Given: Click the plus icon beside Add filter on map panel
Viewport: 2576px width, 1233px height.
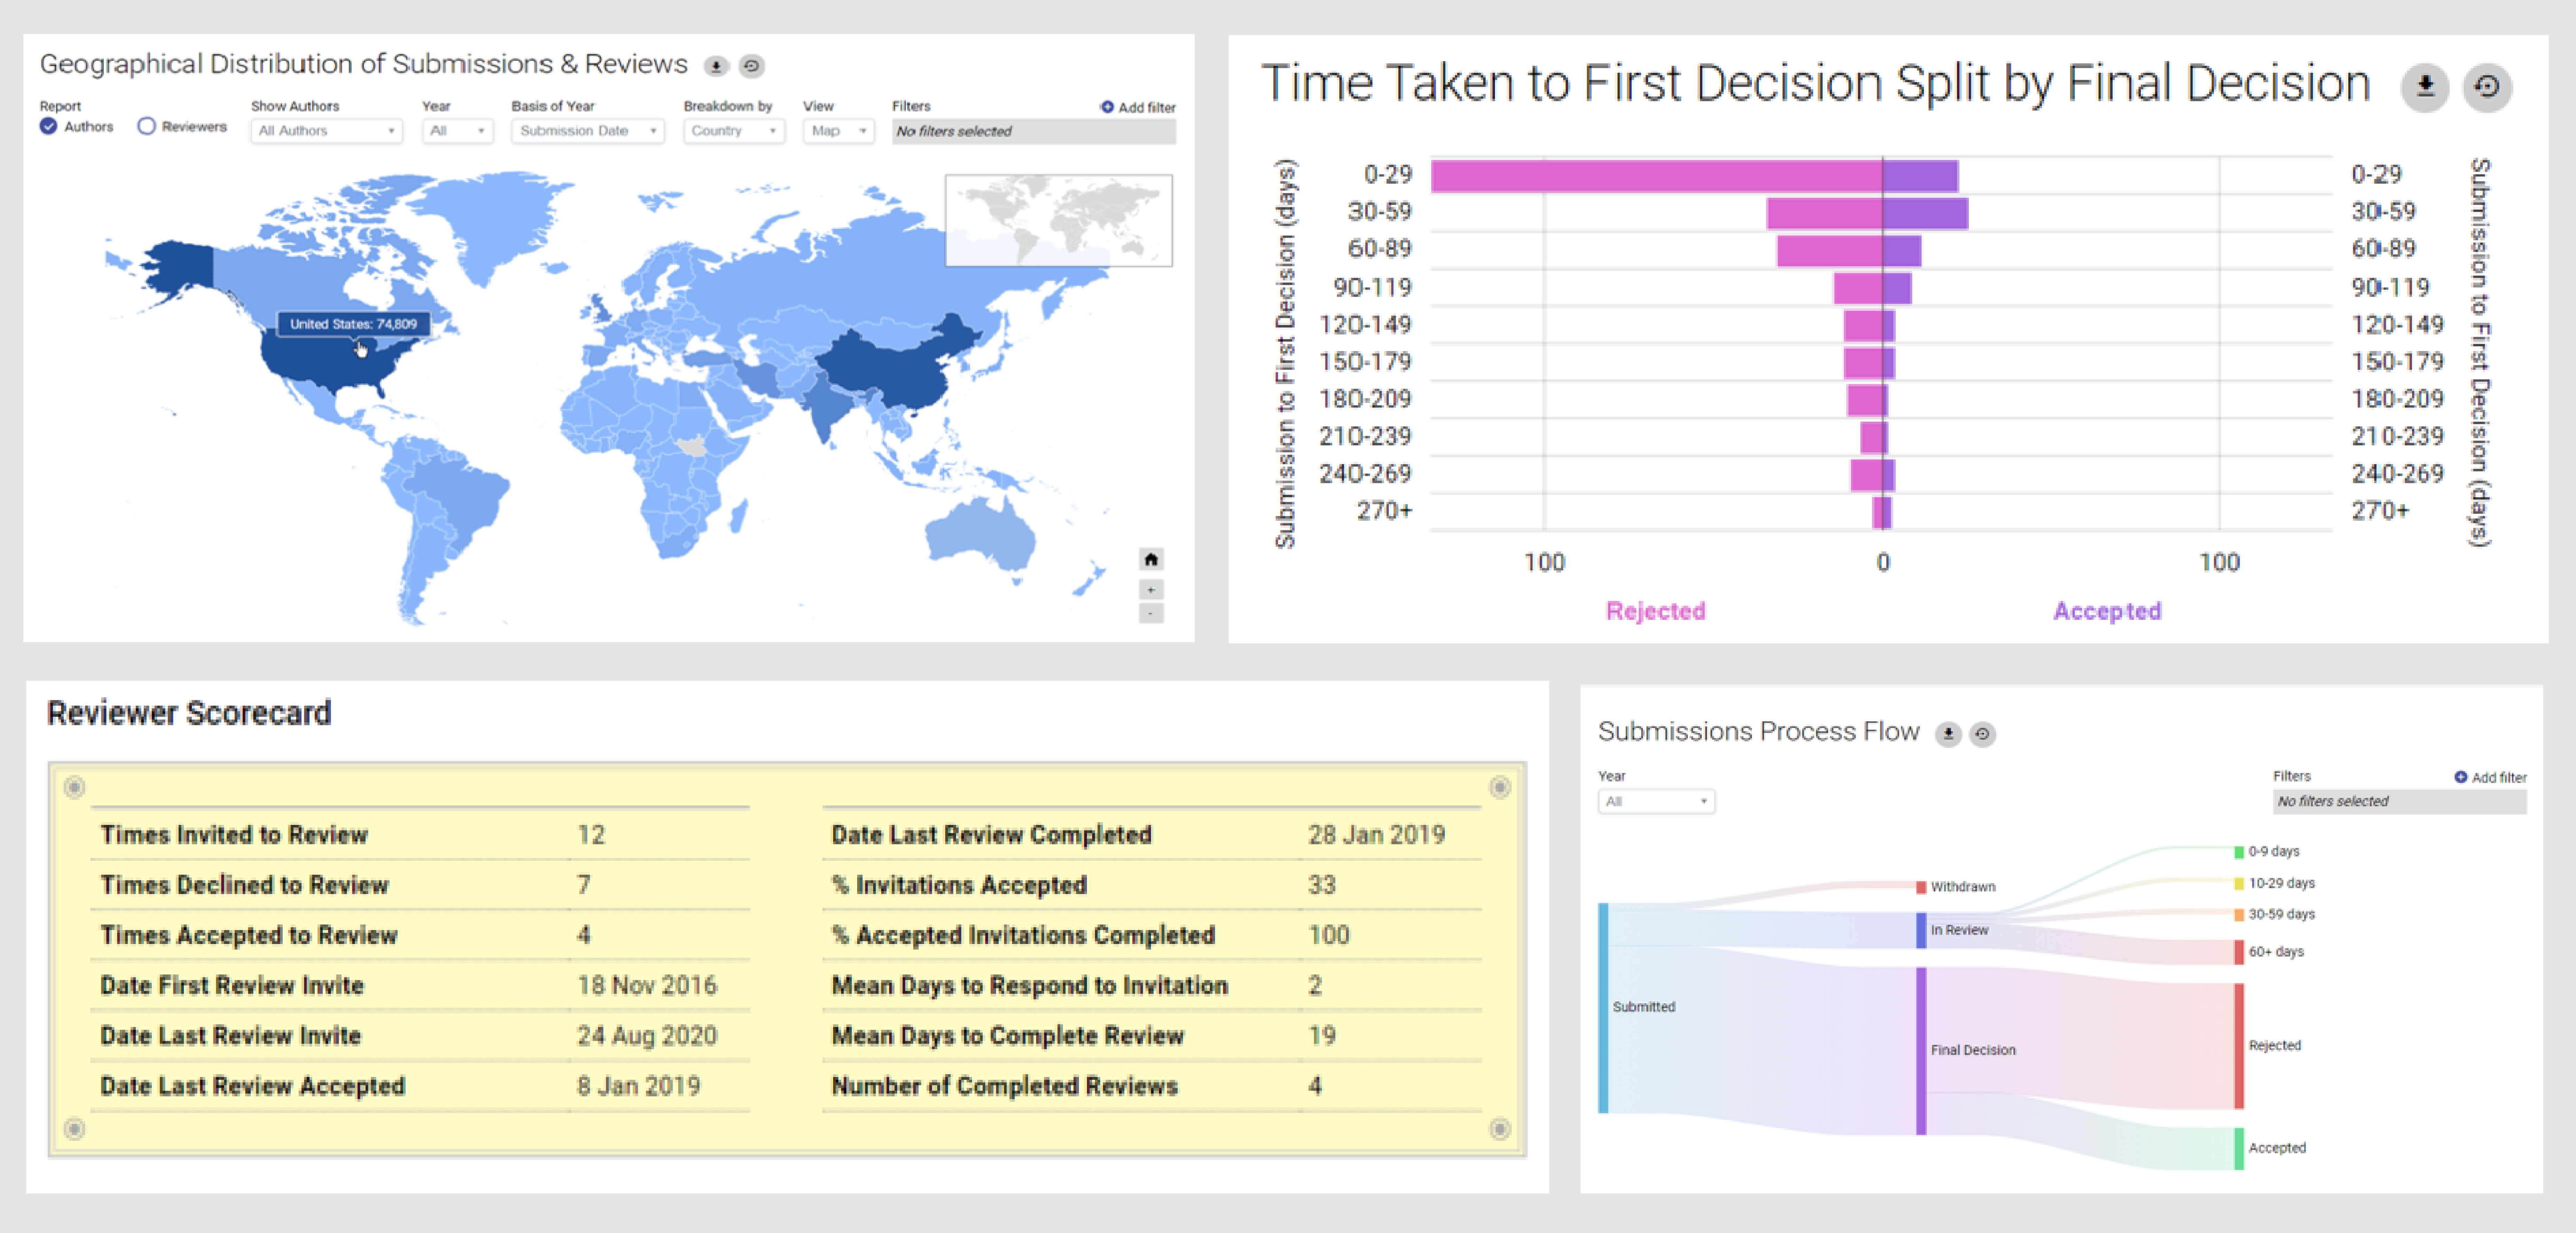Looking at the screenshot, I should [1107, 107].
